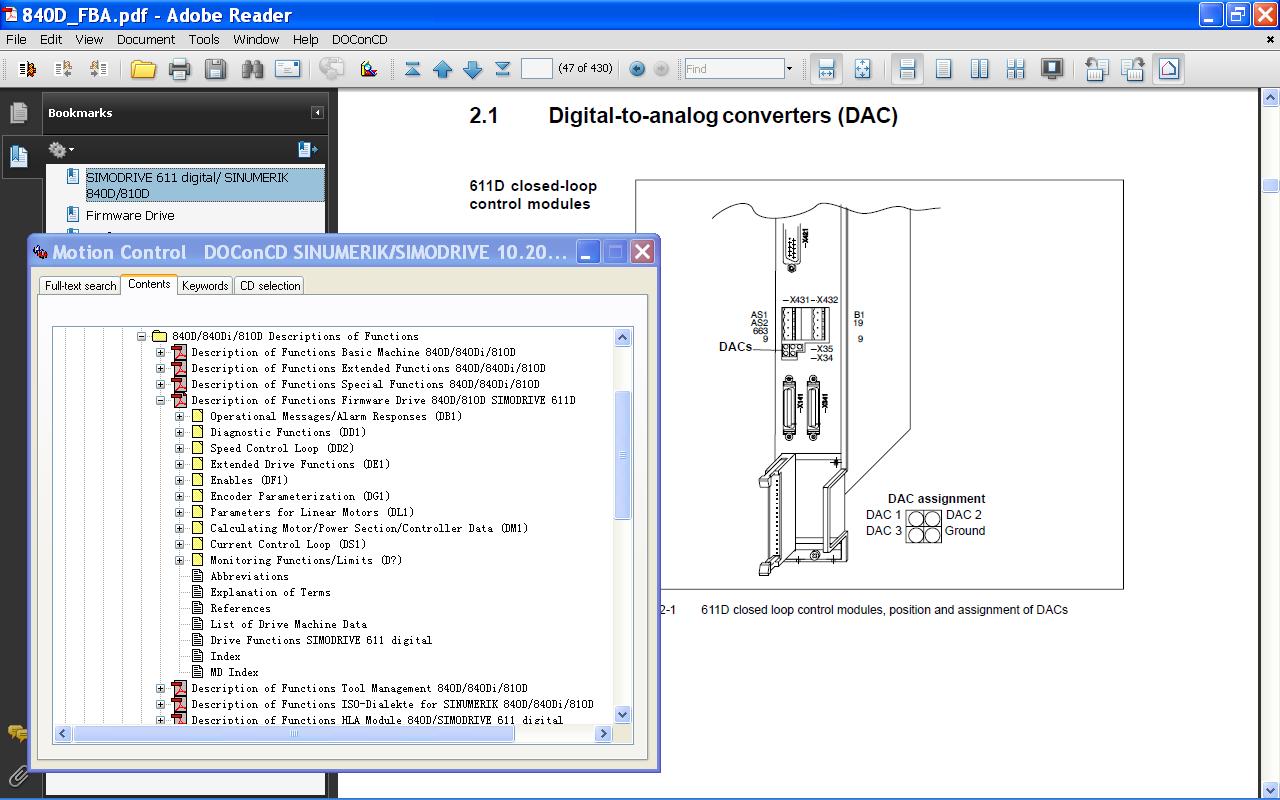1280x800 pixels.
Task: Expand Diagnostic Functions (DD1) tree node
Action: 180,433
